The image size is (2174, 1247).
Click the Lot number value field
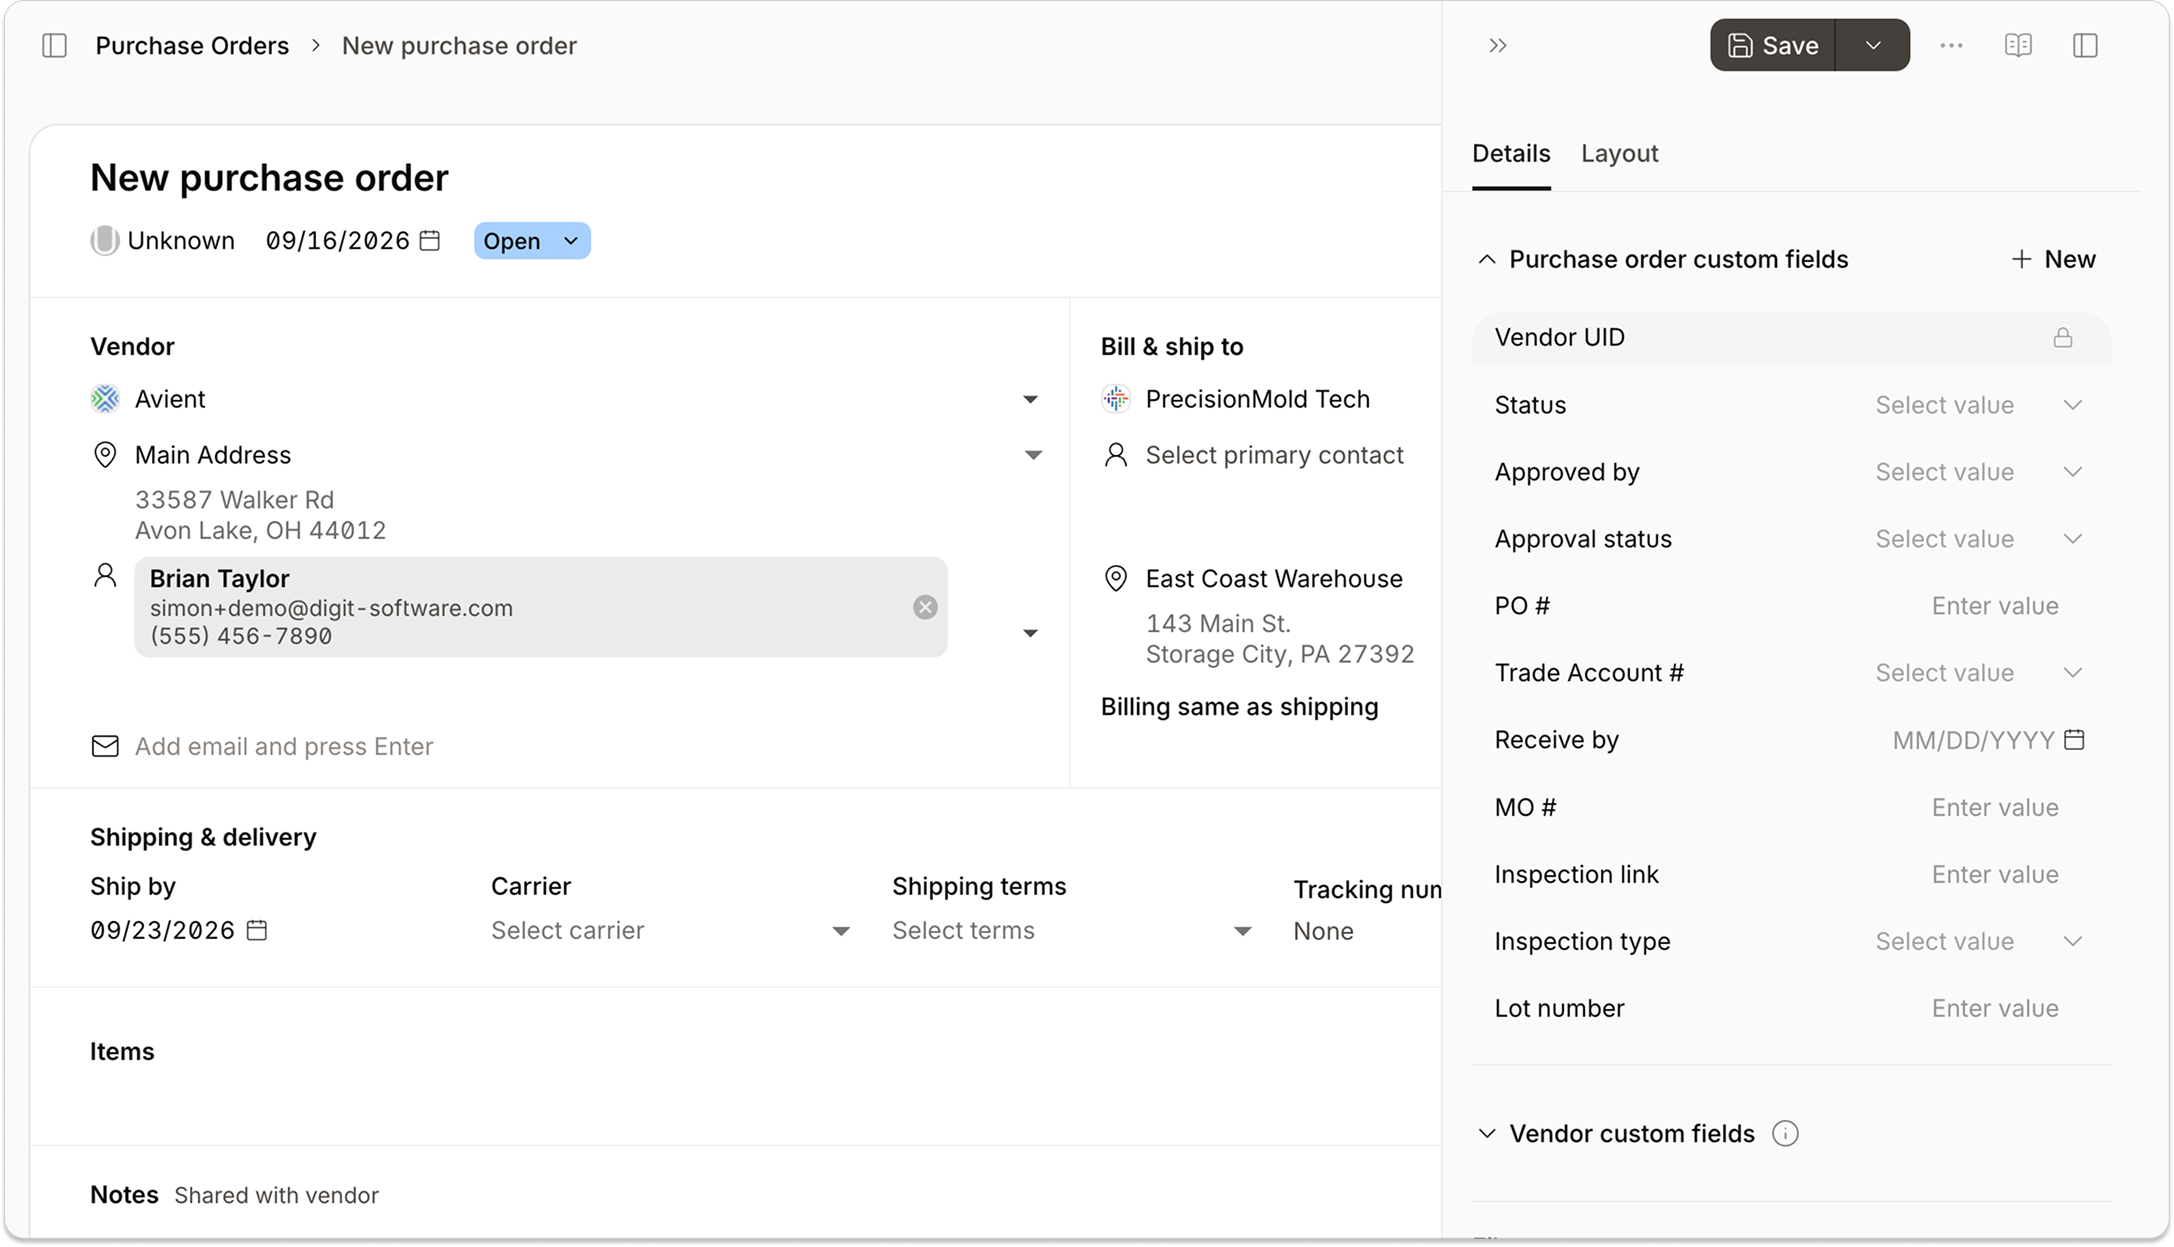[x=1994, y=1008]
